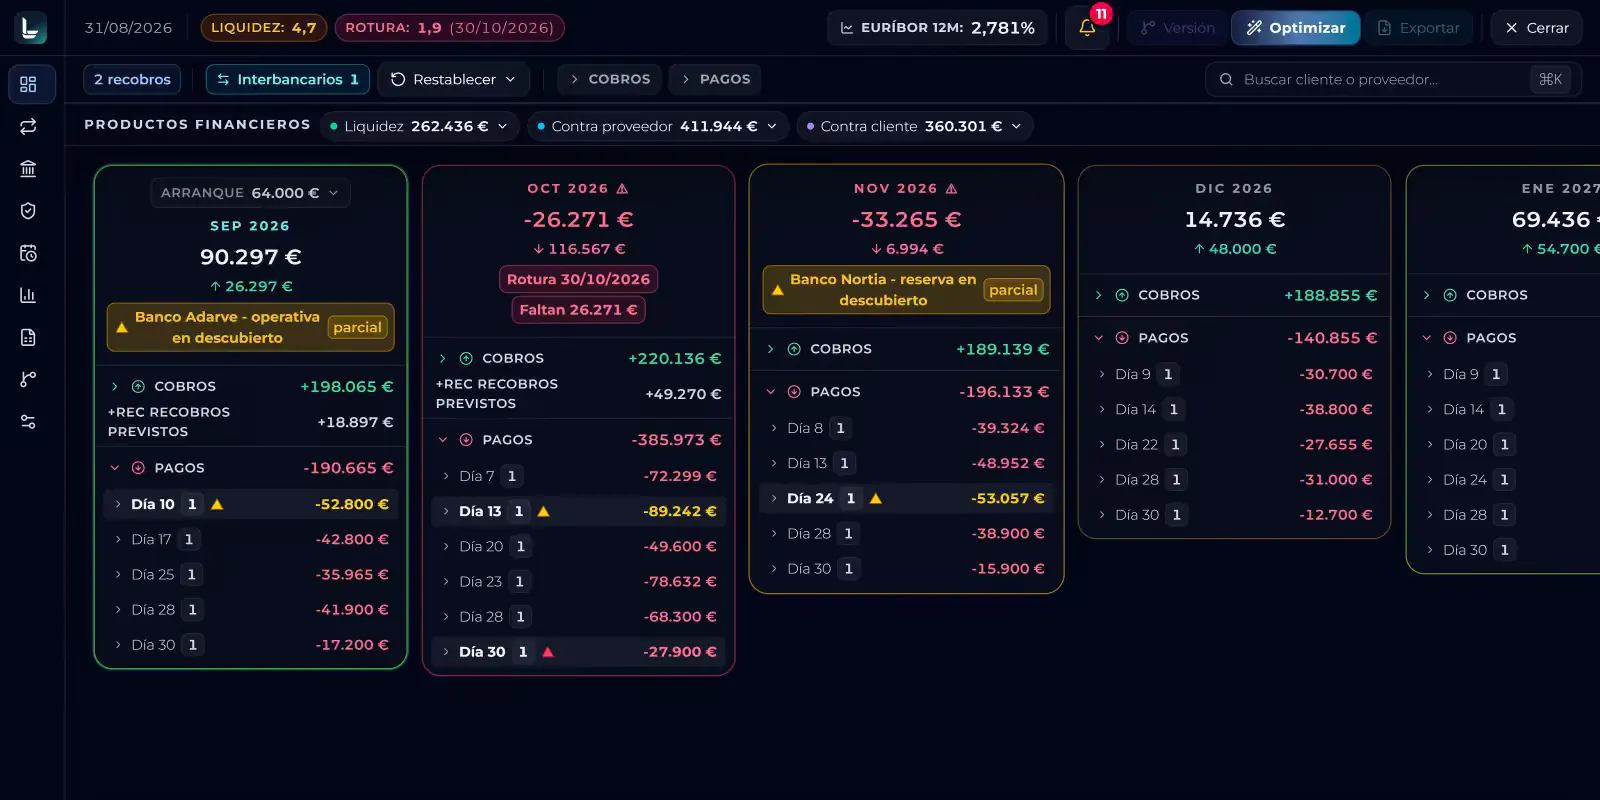Expand Día 22 row in December
The image size is (1600, 800).
point(1234,444)
